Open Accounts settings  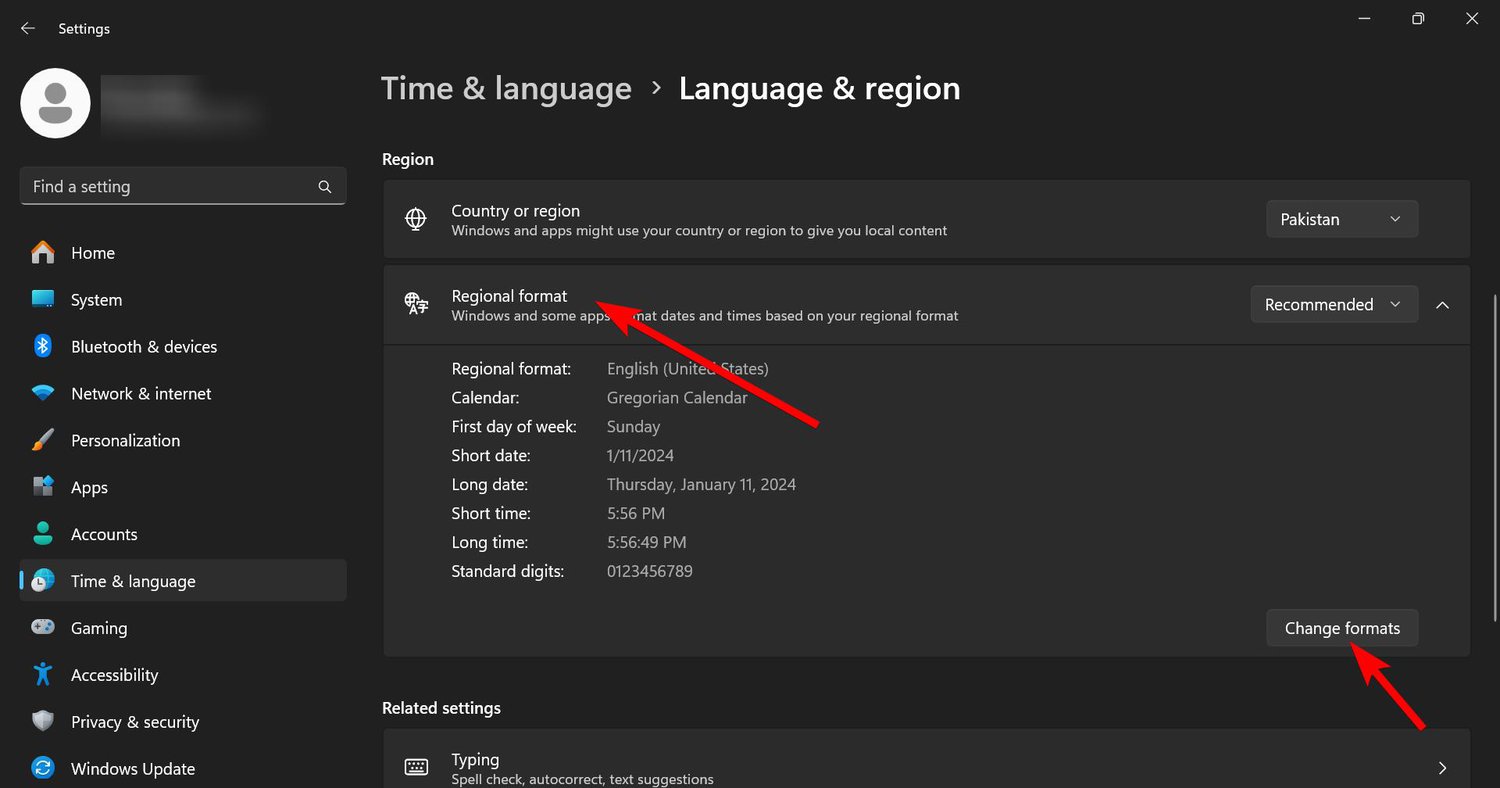(104, 534)
